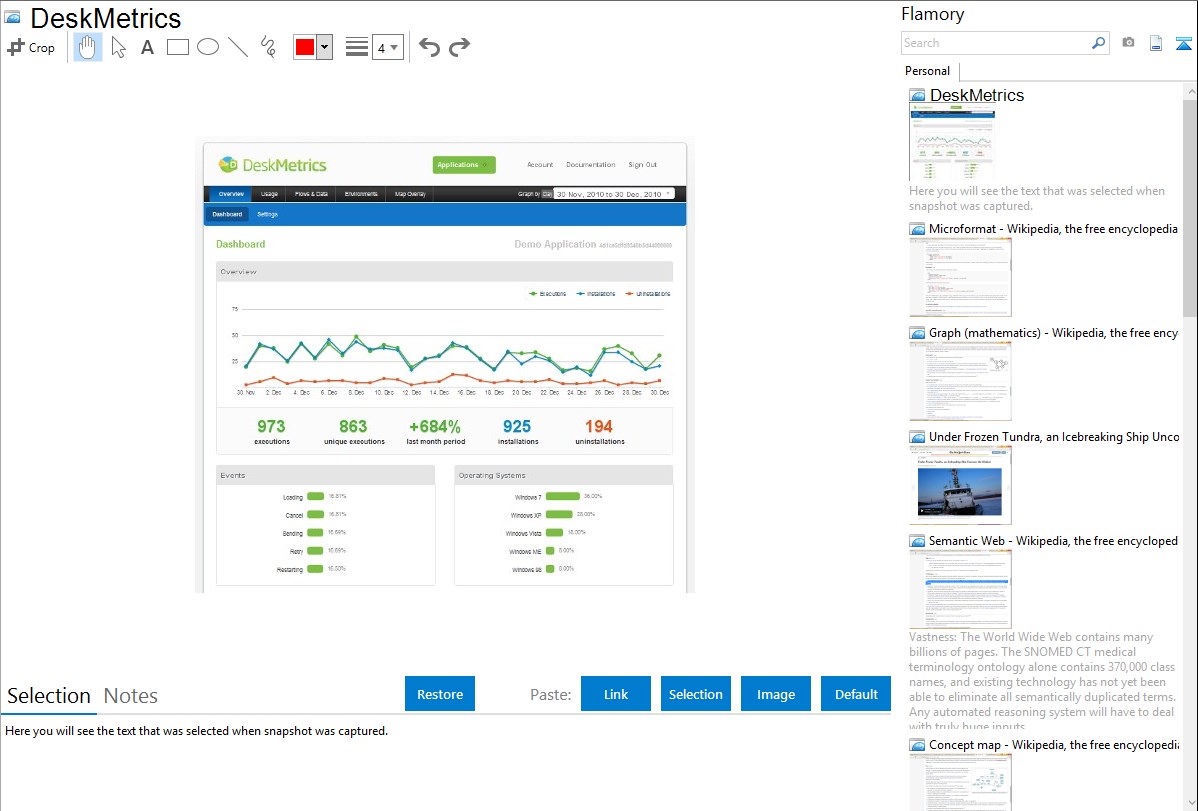Pick the ellipse drawing tool
Viewport: 1198px width, 811px height.
[x=208, y=47]
